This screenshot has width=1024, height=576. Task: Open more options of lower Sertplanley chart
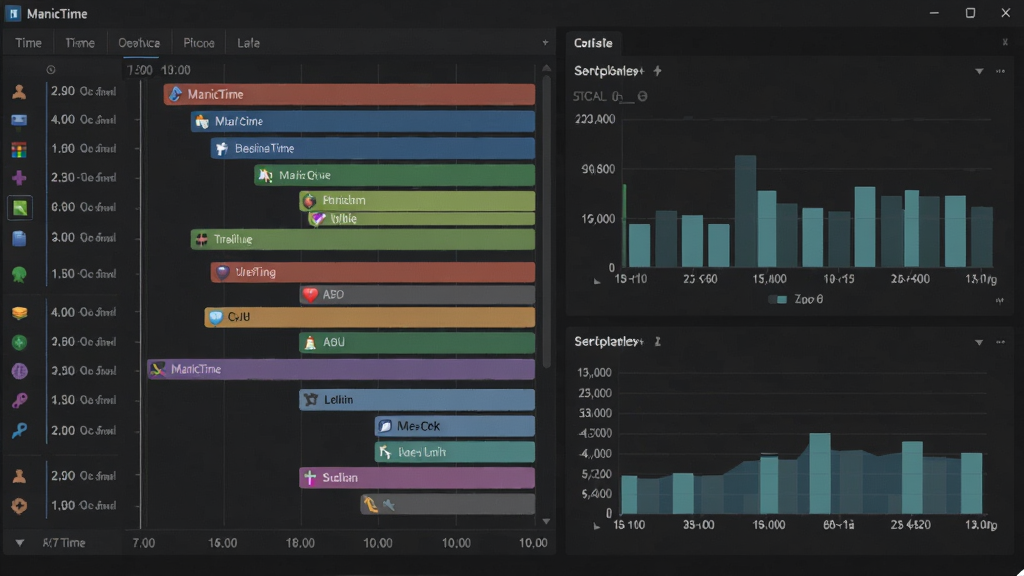pyautogui.click(x=1000, y=342)
